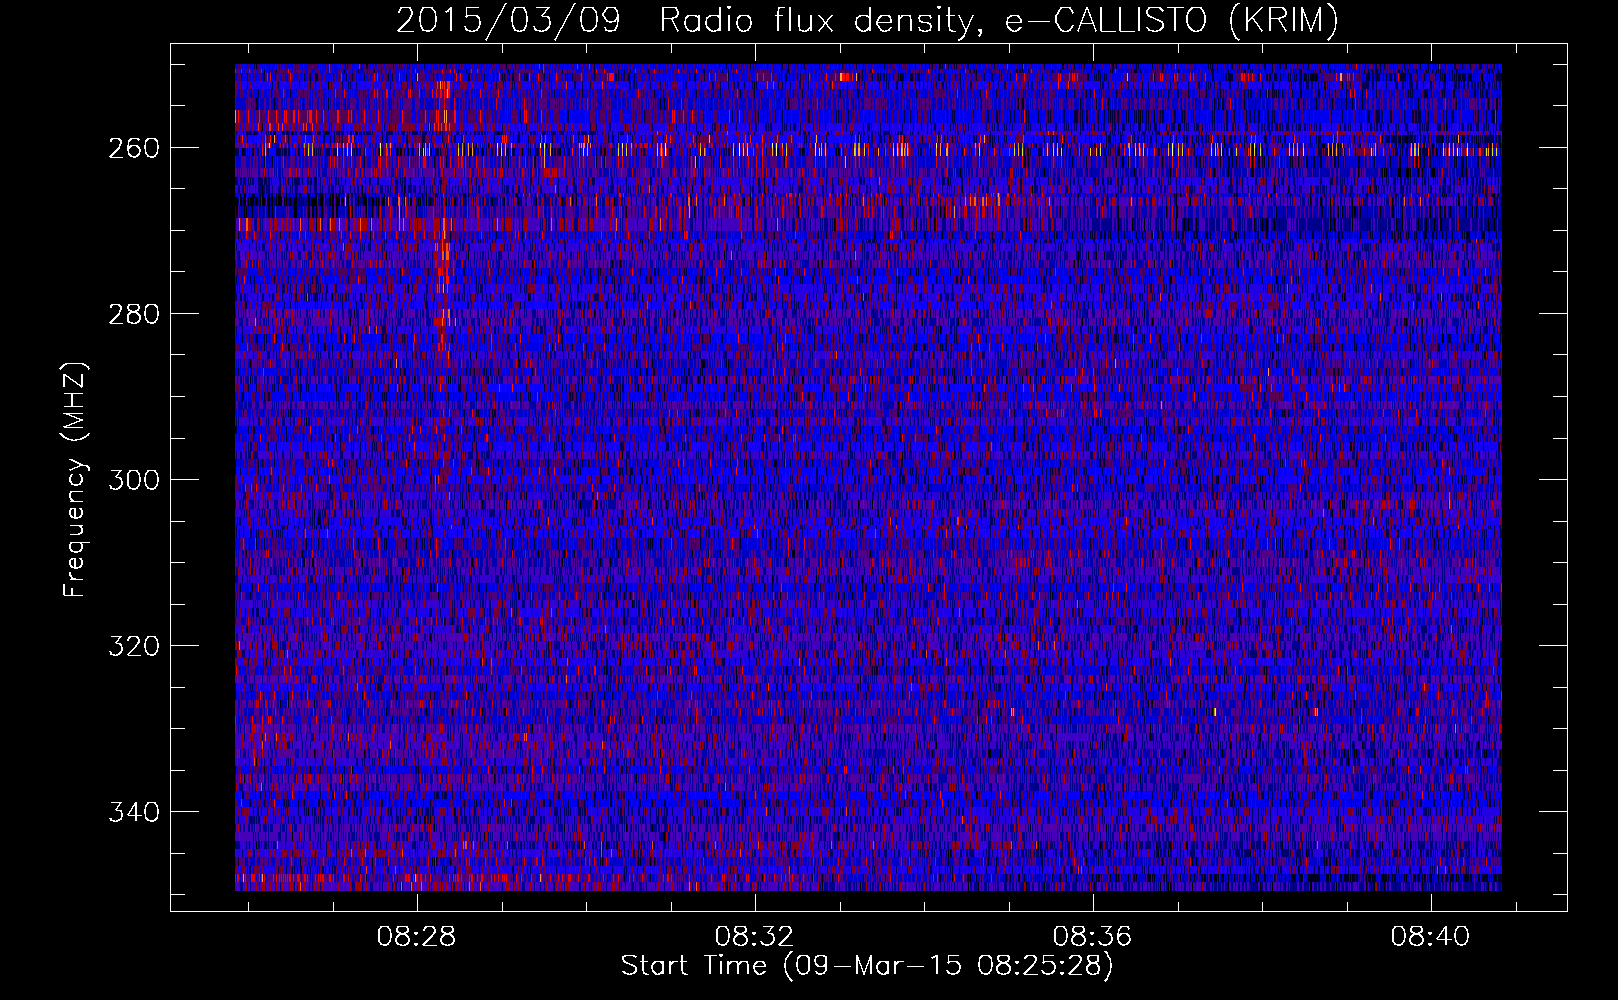Viewport: 1618px width, 1000px height.
Task: Click the Start Time axis caption
Action: click(867, 967)
